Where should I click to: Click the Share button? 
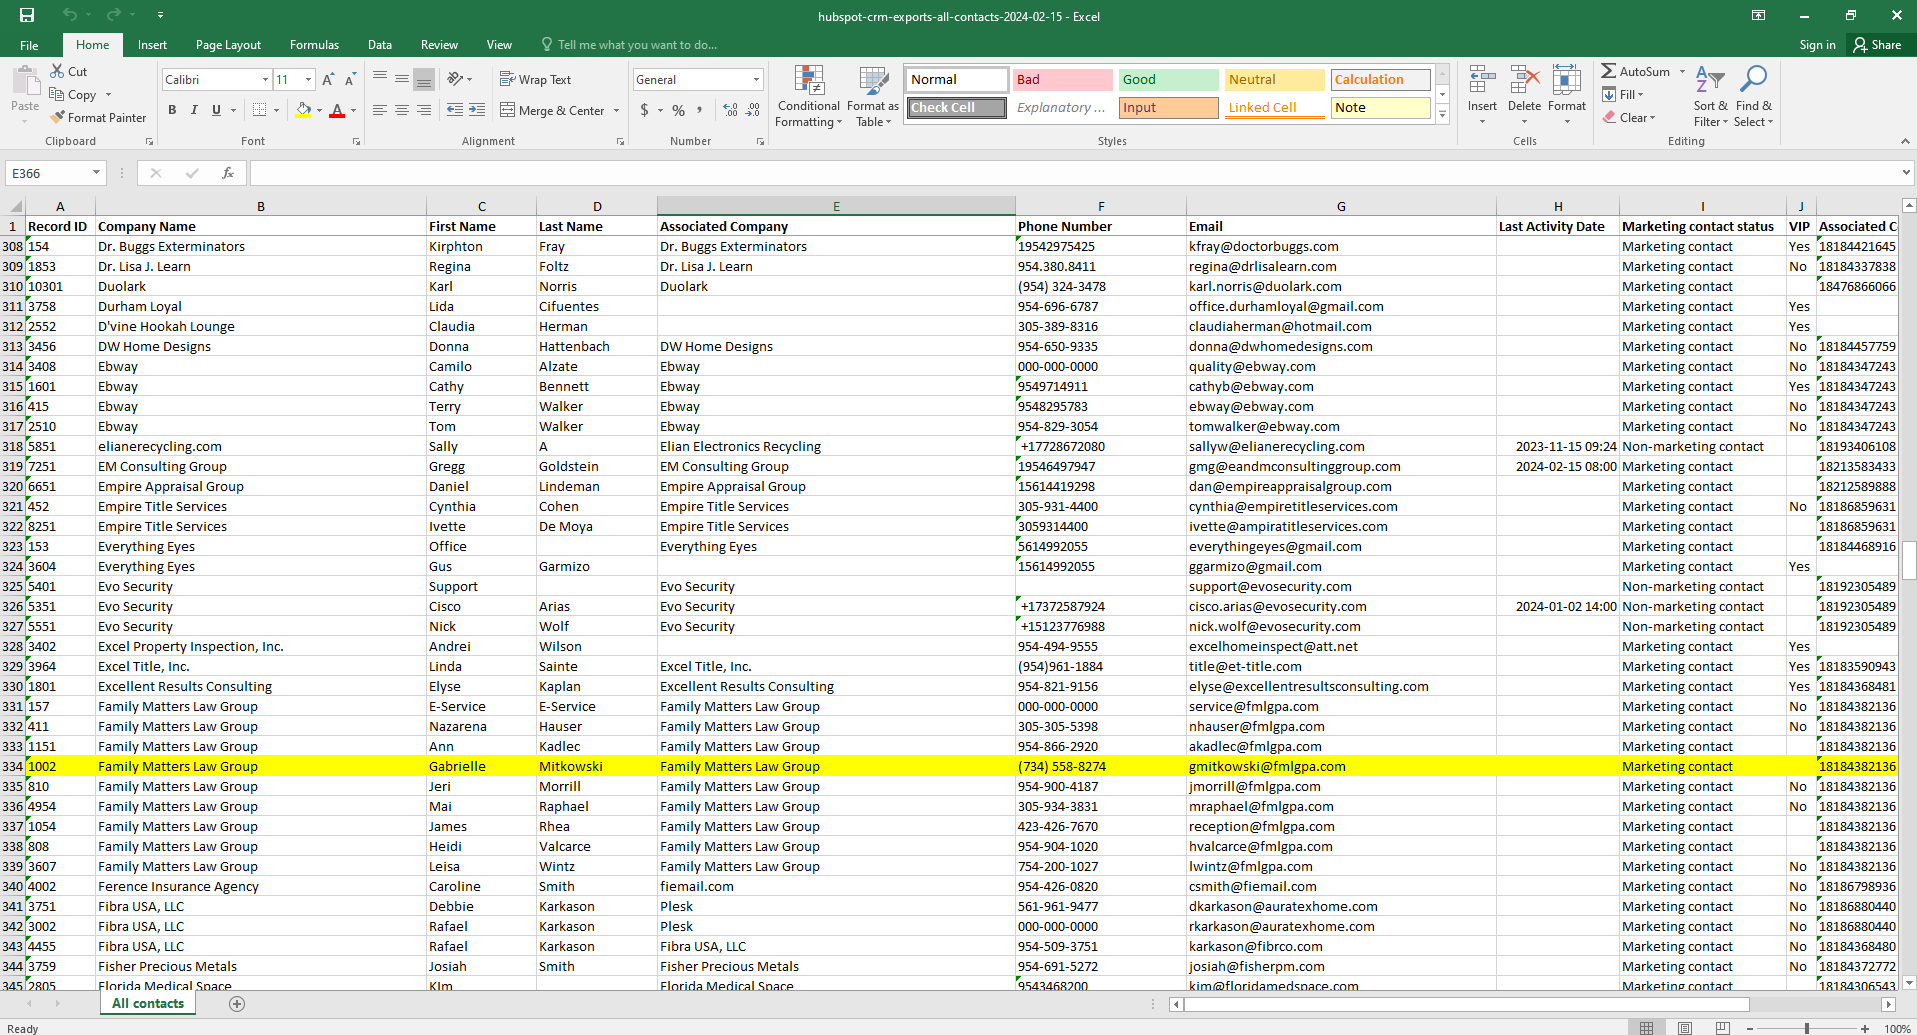[1877, 45]
